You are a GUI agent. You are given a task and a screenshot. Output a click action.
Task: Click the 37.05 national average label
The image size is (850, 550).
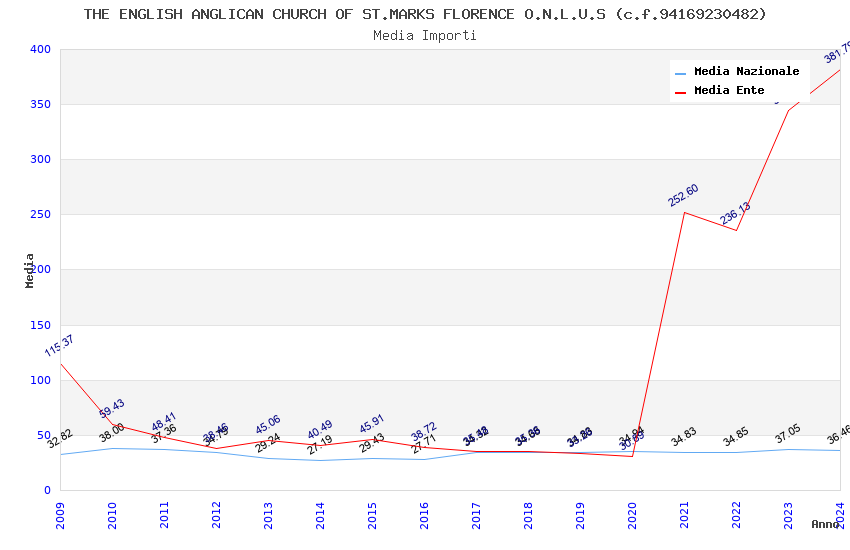point(788,433)
